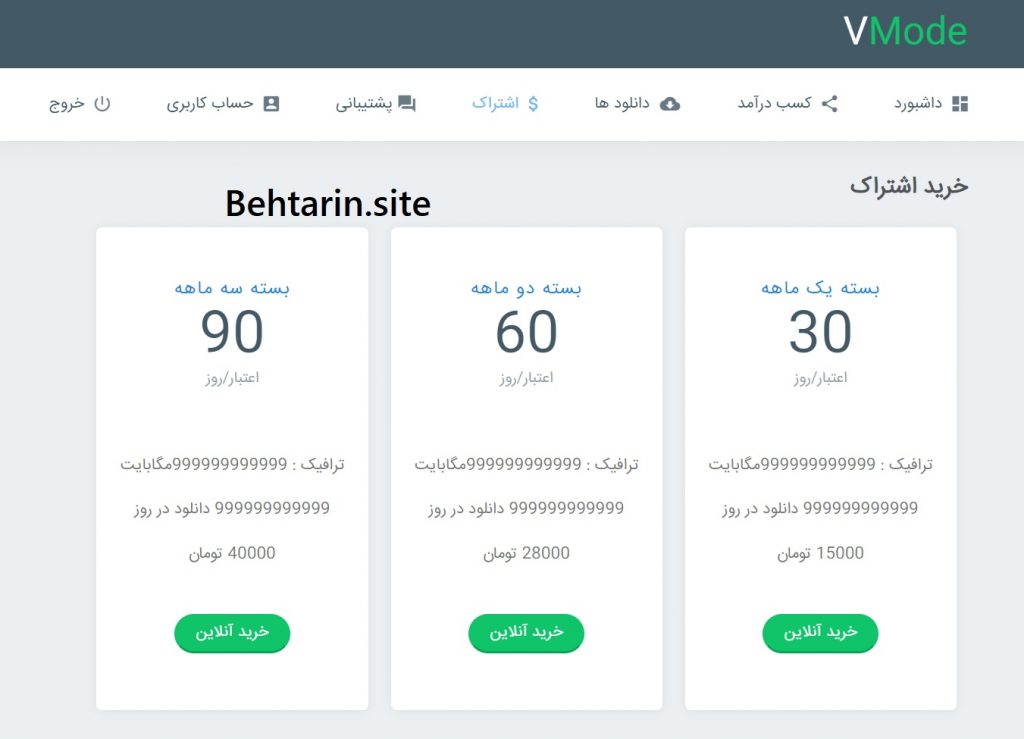The height and width of the screenshot is (739, 1024).
Task: Buy the 40000 تومان three-month package online
Action: [232, 632]
